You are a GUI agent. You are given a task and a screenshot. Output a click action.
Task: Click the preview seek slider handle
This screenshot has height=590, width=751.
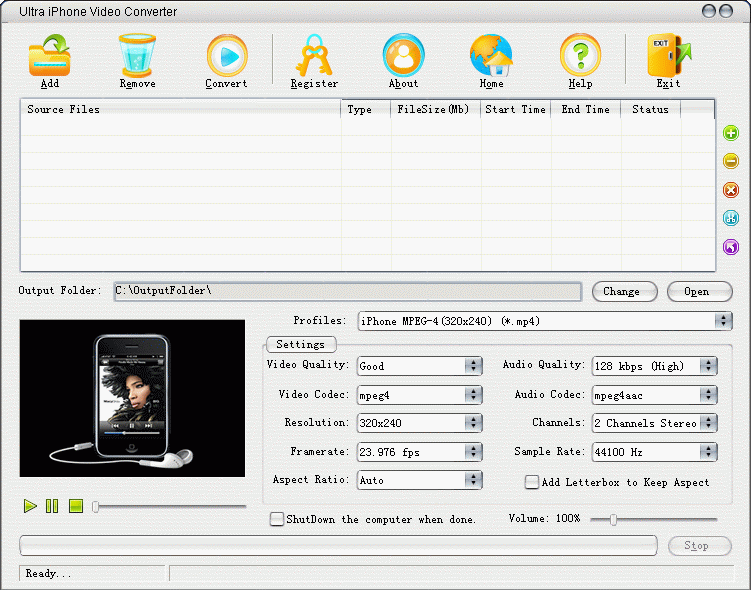96,507
